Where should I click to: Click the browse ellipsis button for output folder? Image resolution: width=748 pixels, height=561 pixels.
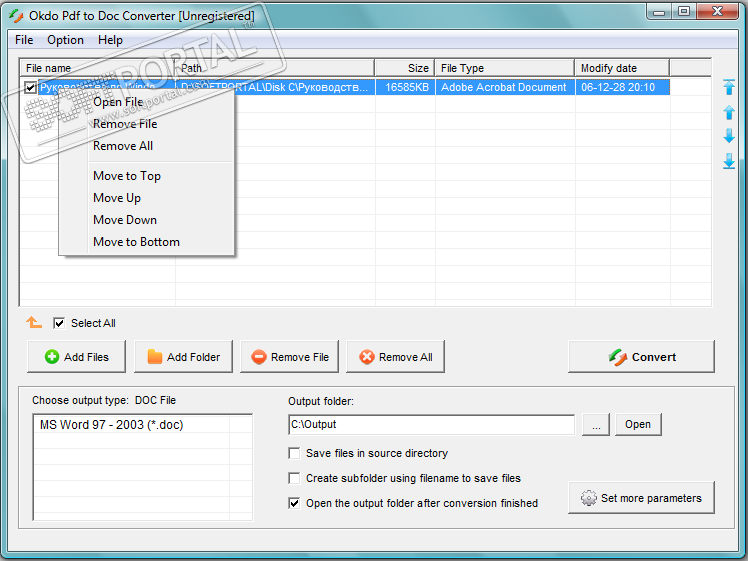(x=595, y=425)
